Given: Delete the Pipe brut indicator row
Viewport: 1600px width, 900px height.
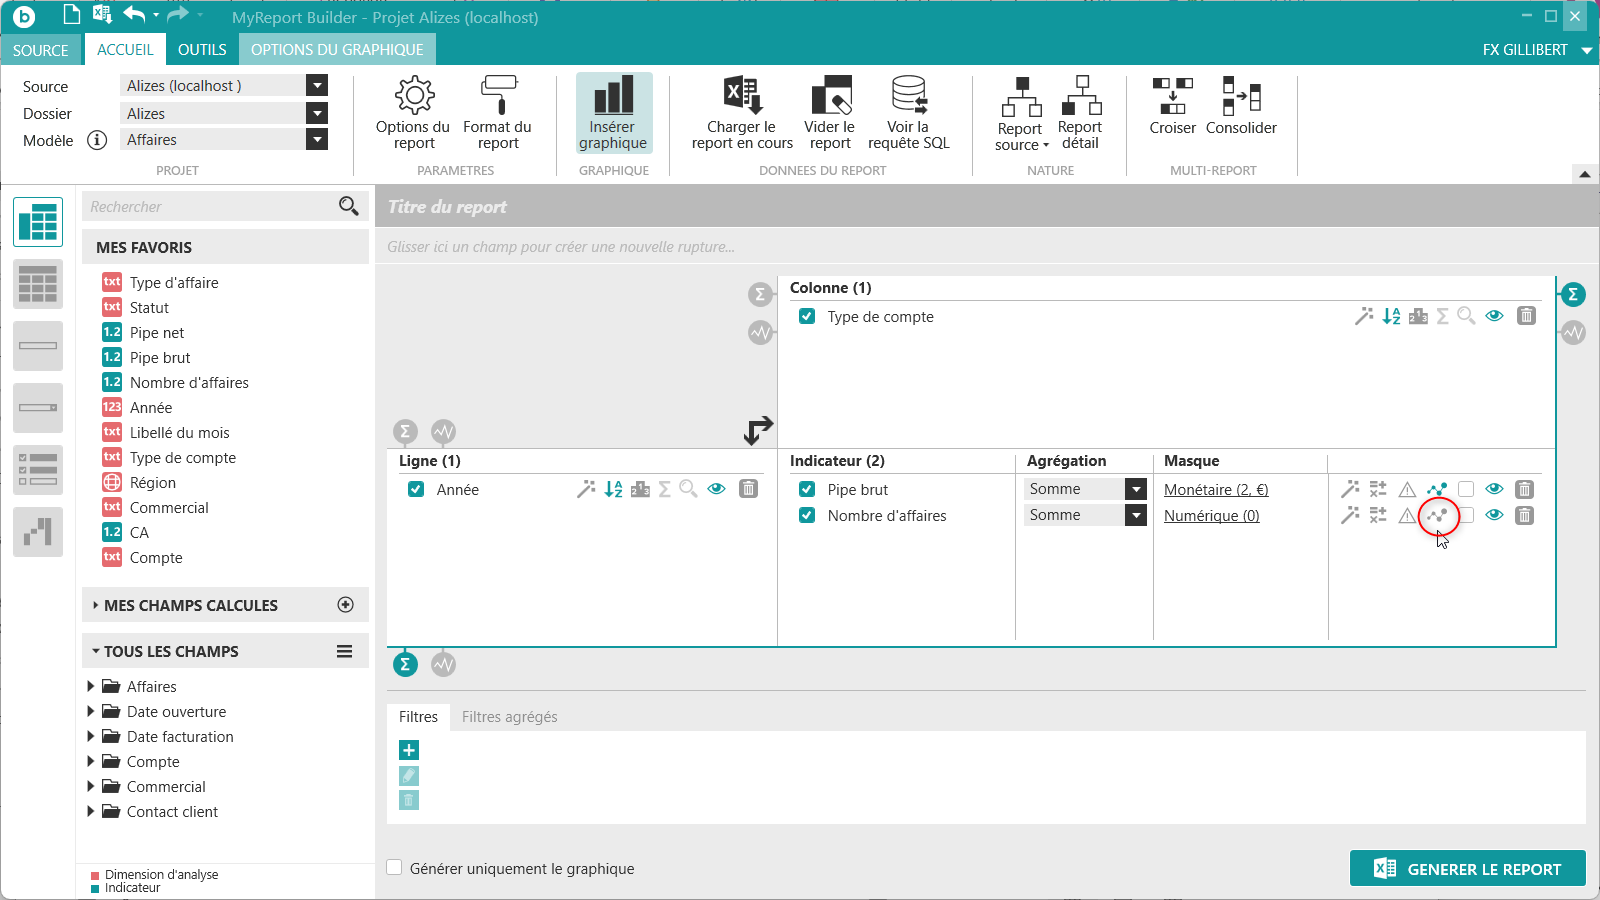Looking at the screenshot, I should (1524, 489).
